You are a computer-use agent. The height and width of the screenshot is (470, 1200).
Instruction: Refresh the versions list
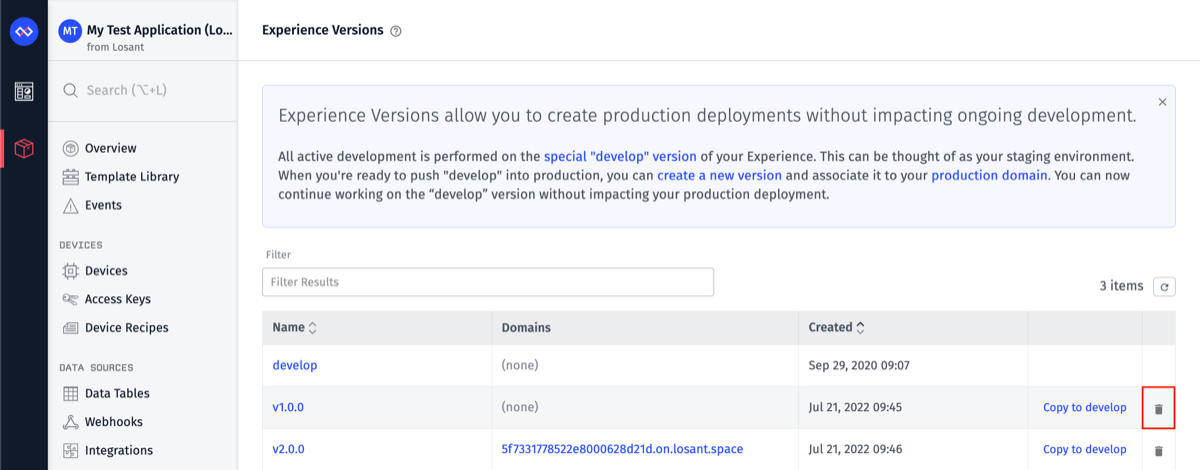1164,287
